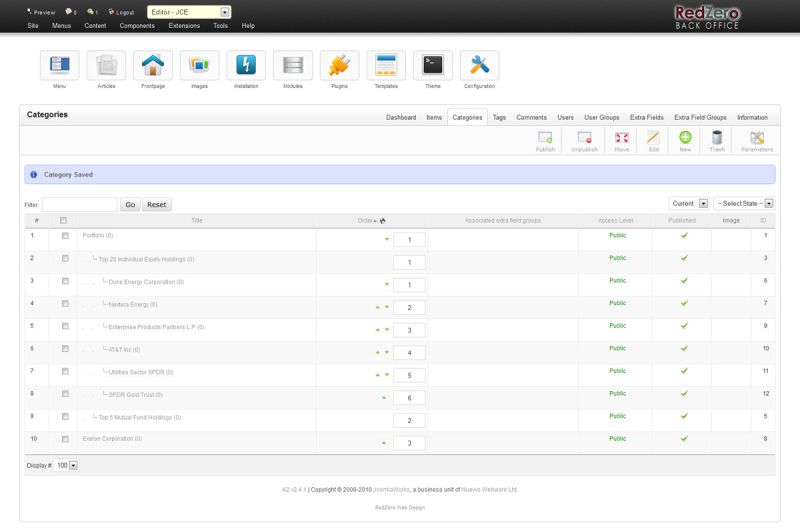Screen dimensions: 800x531
Task: Open the Frontpage house icon
Action: tap(153, 65)
